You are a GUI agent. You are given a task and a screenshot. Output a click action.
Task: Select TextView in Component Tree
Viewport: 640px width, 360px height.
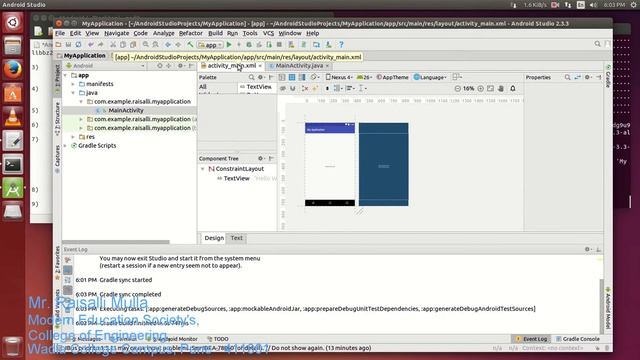236,178
